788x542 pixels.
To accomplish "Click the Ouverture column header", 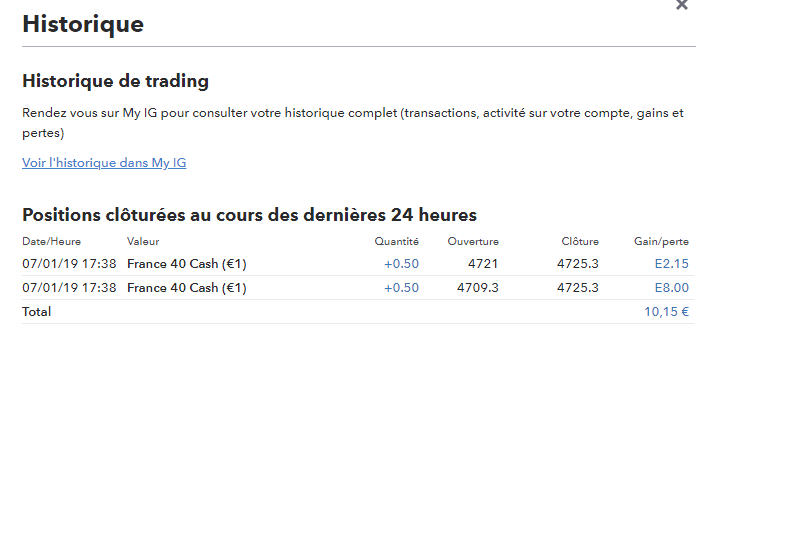I will coord(473,241).
